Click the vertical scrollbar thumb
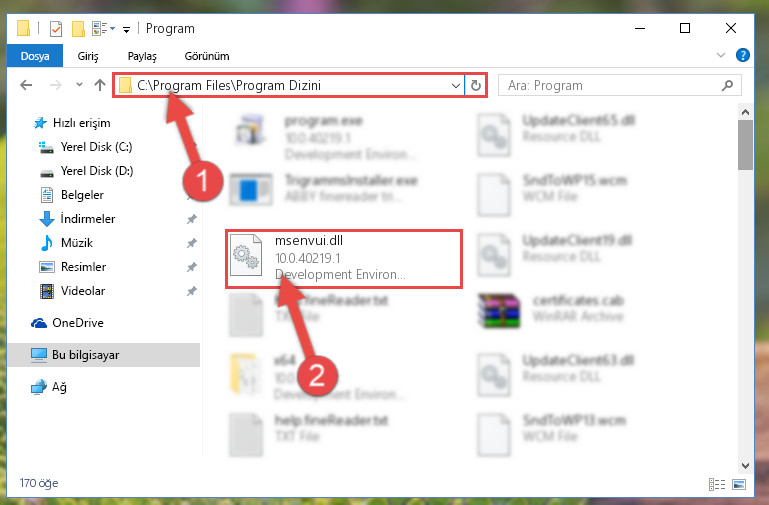The height and width of the screenshot is (505, 769). (x=745, y=145)
